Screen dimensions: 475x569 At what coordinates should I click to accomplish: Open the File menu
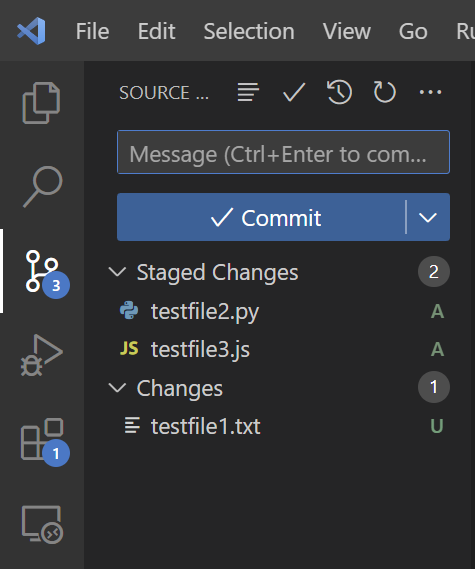(92, 31)
